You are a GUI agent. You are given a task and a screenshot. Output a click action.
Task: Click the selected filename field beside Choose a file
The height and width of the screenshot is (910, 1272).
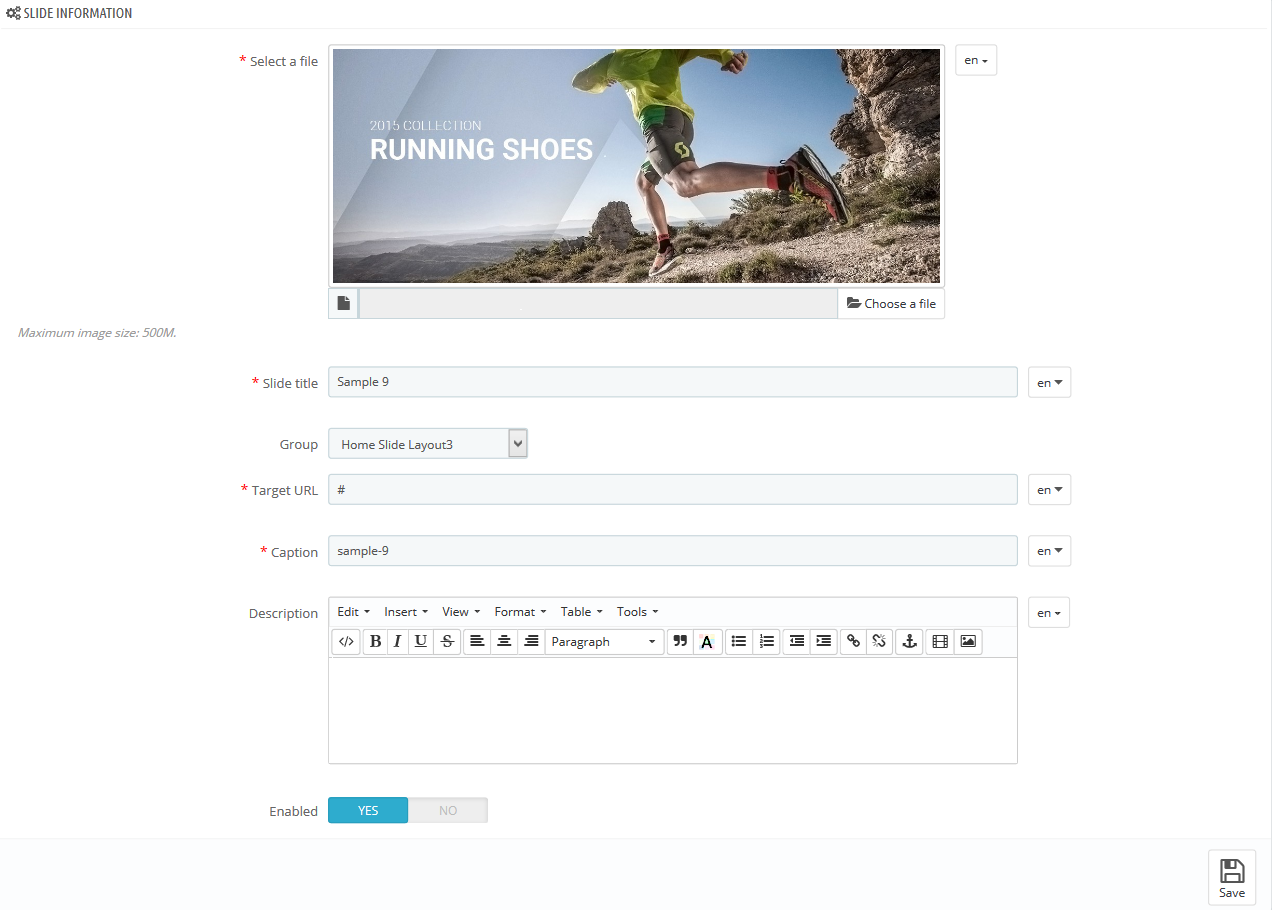pyautogui.click(x=598, y=303)
